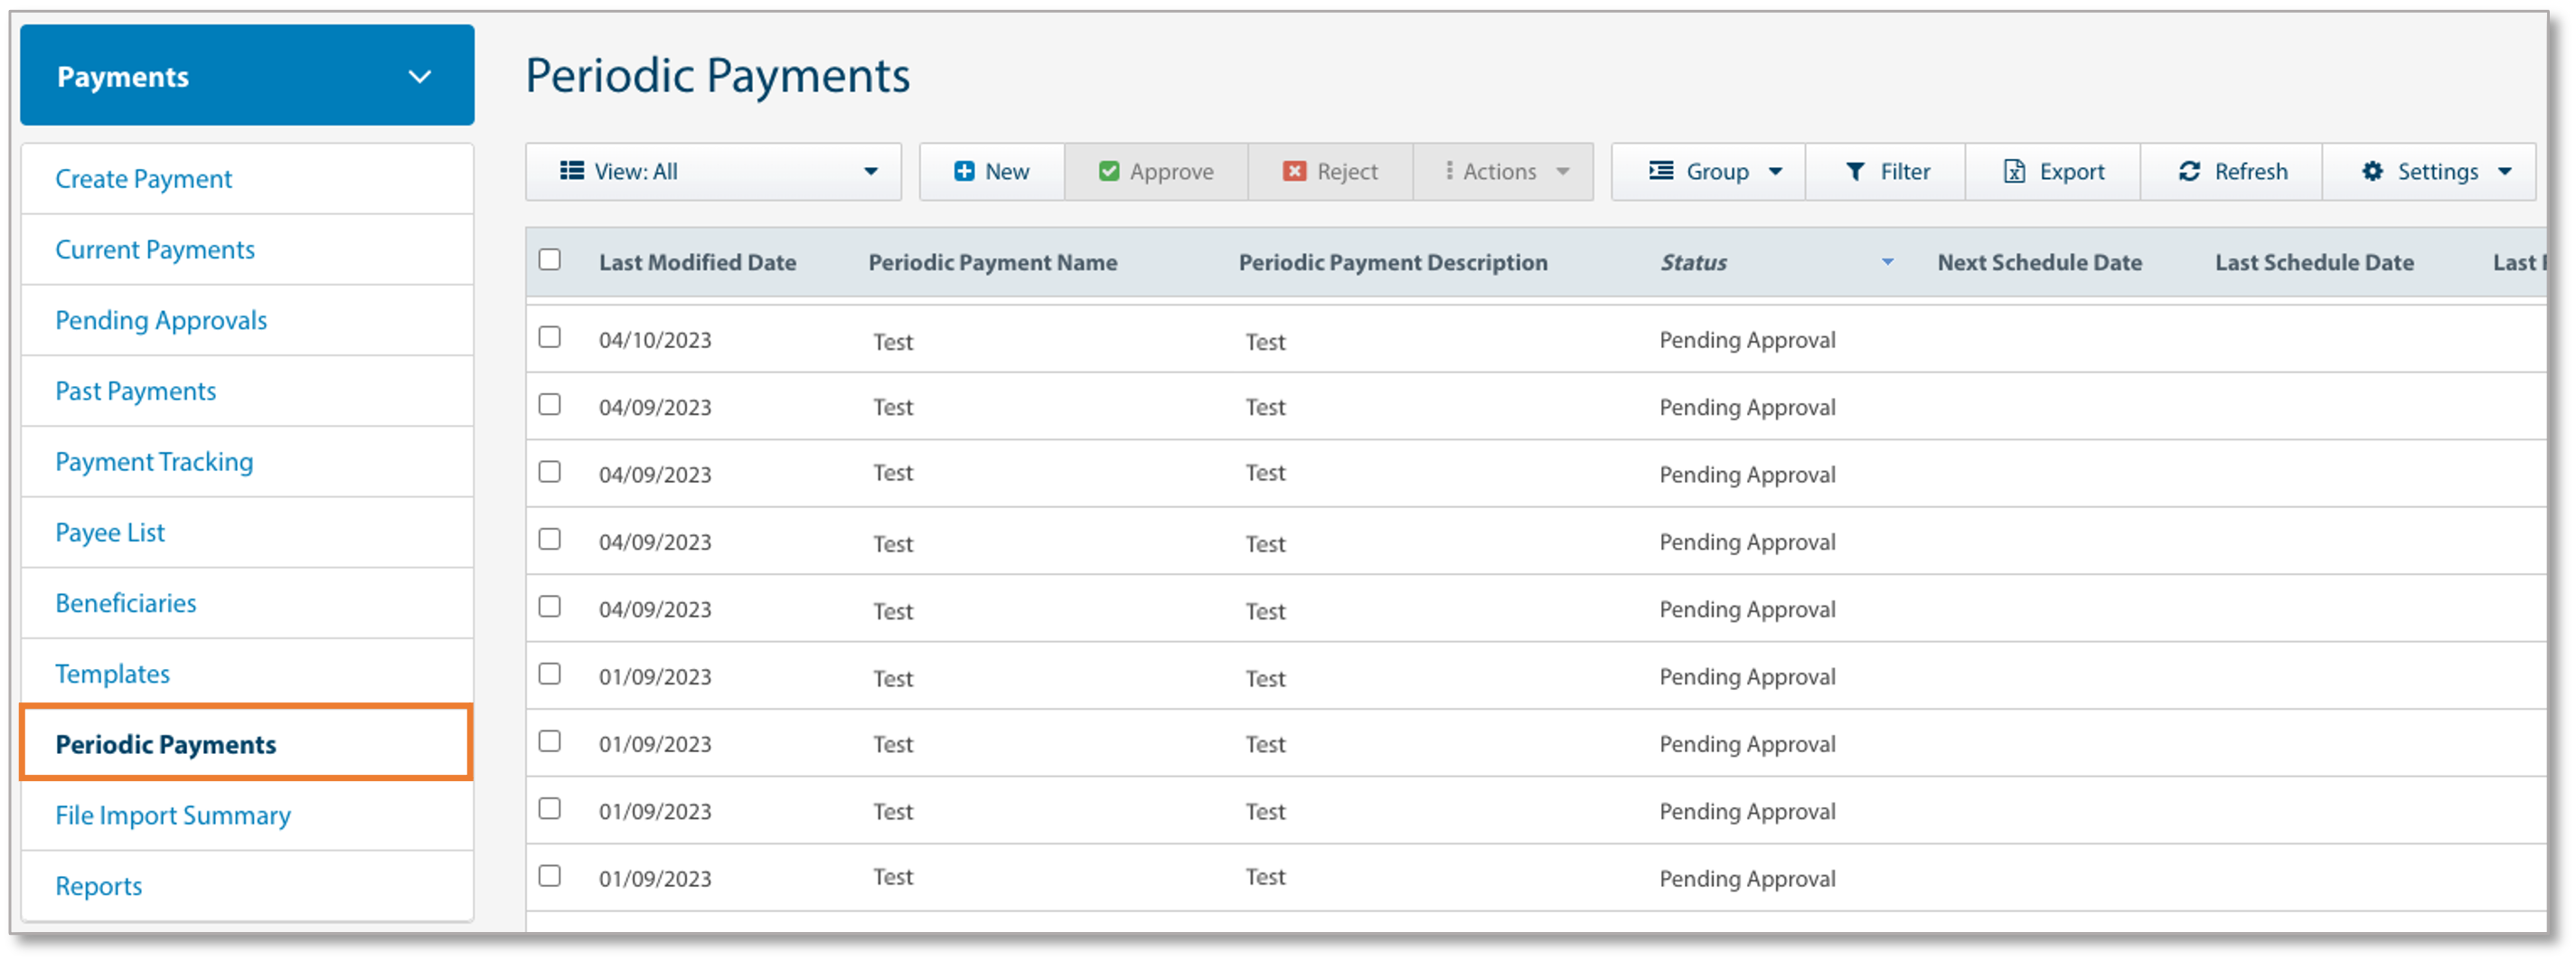Click the Refresh arrows icon
Screen dimensions: 2576x961
point(2188,171)
